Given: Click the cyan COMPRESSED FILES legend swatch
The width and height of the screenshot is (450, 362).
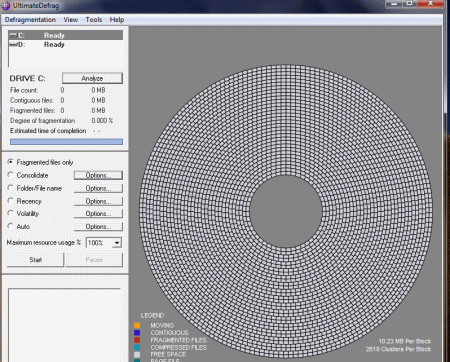Looking at the screenshot, I should click(137, 347).
